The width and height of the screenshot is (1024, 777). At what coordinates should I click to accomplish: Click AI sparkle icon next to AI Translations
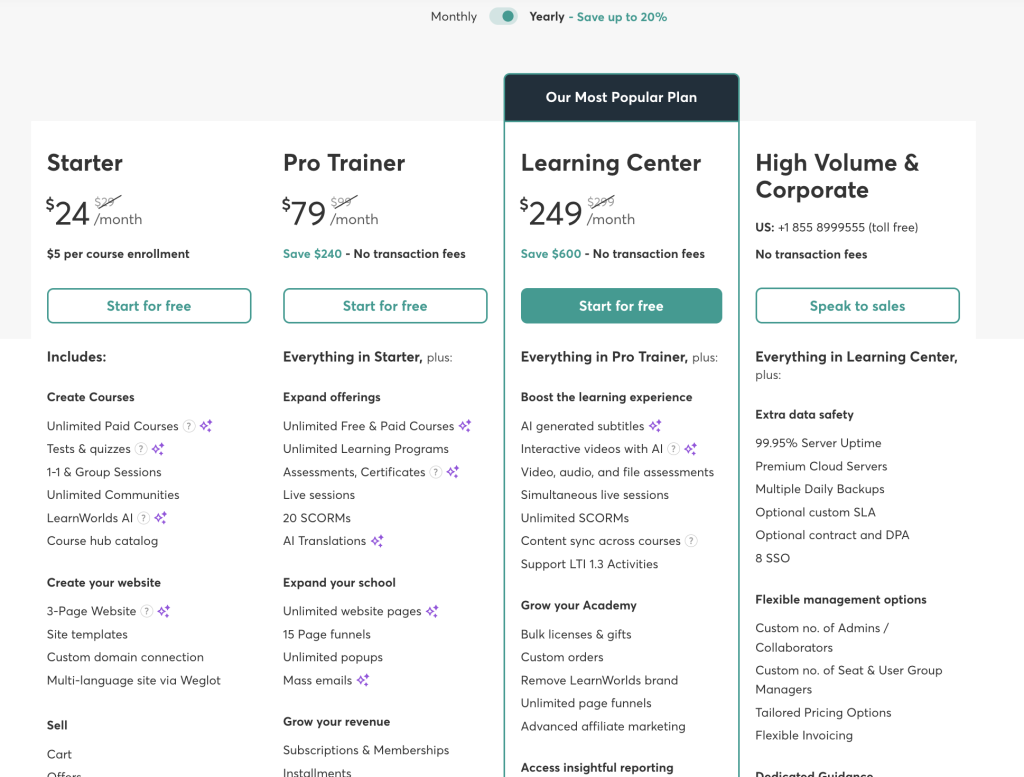(x=377, y=541)
